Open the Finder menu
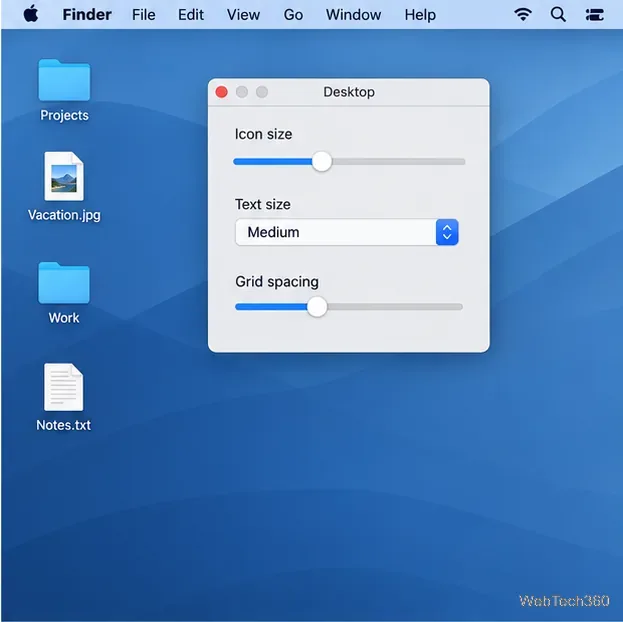 point(87,15)
